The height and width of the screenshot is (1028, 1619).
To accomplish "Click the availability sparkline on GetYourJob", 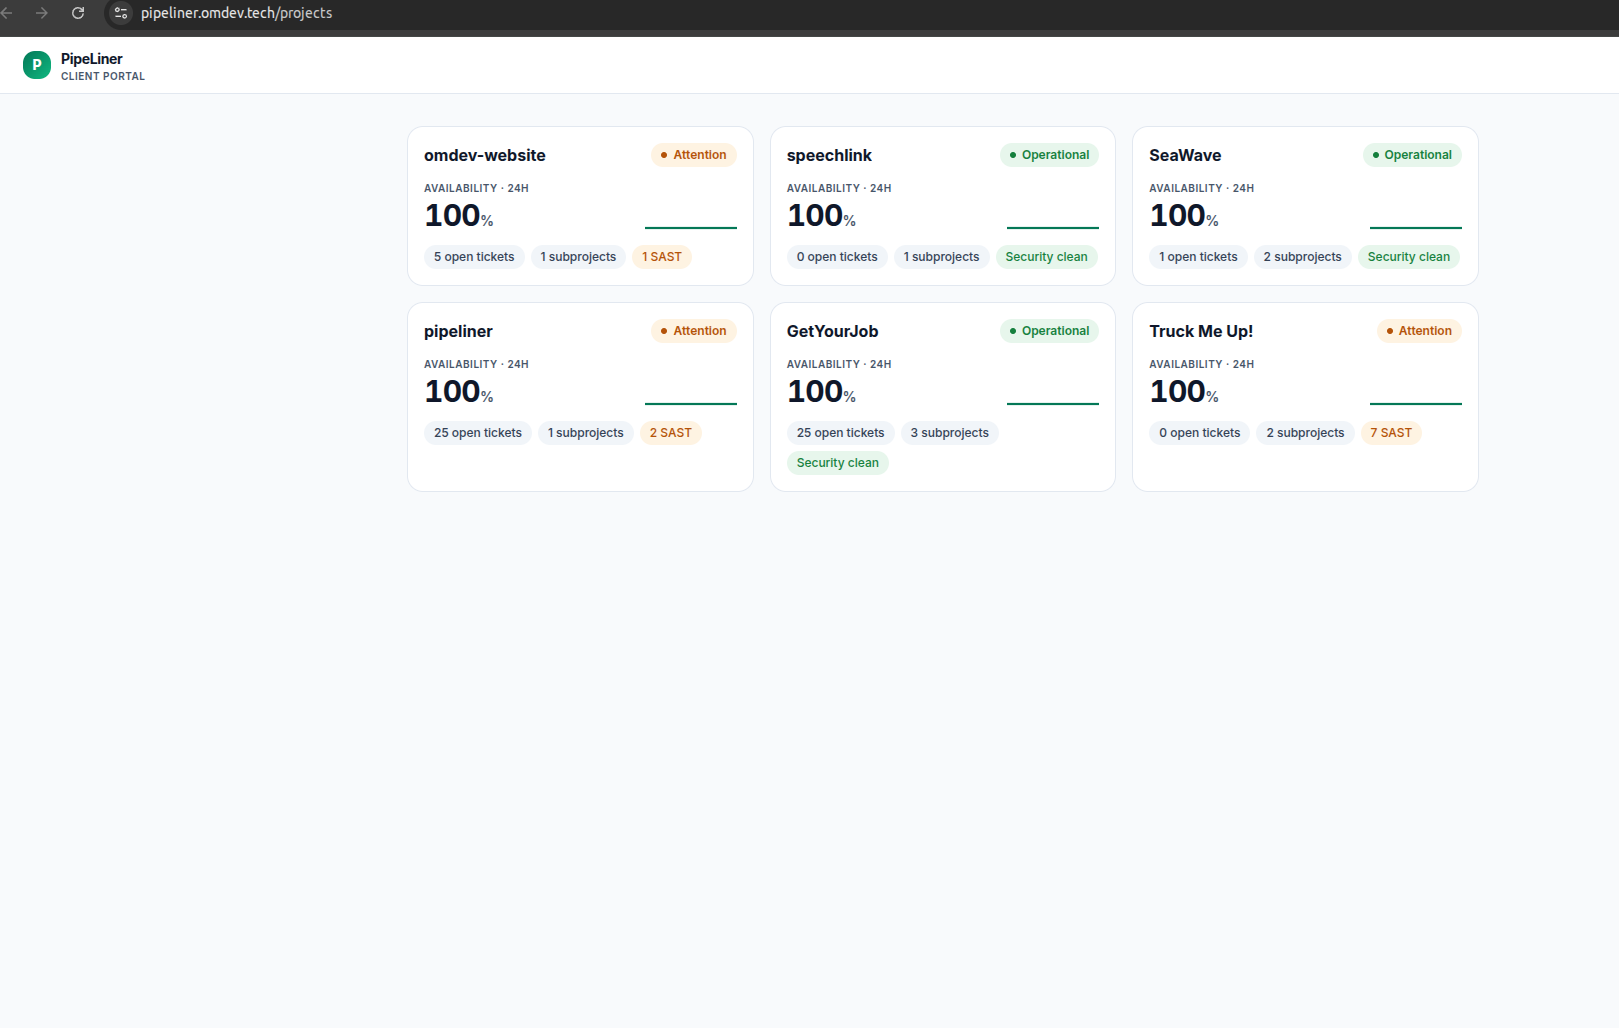I will tap(1053, 403).
